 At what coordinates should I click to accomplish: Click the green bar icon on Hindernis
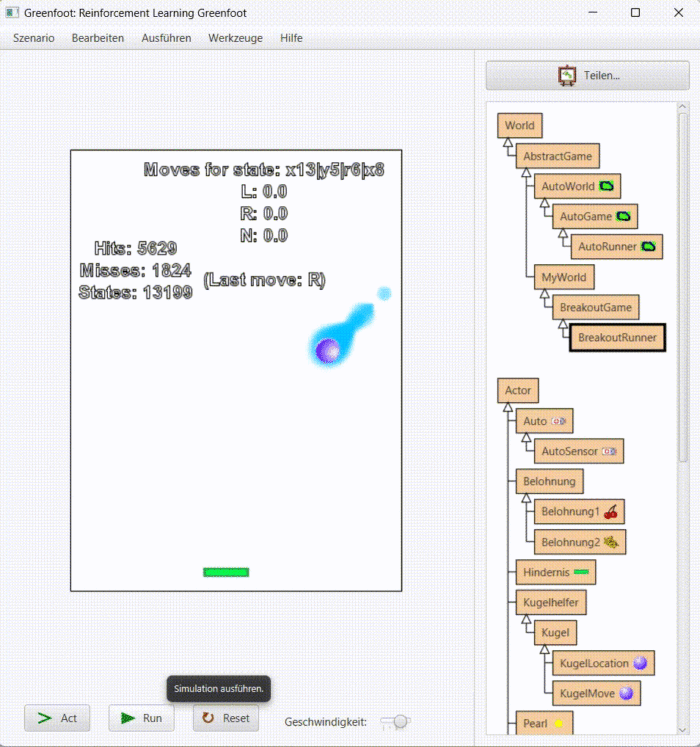point(580,573)
